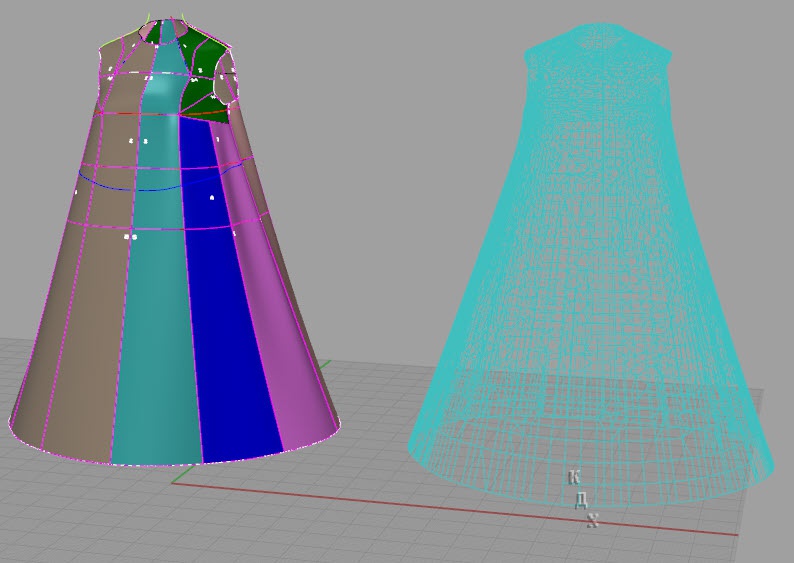
Task: Click the "Д" label below the wireframe
Action: pos(582,500)
